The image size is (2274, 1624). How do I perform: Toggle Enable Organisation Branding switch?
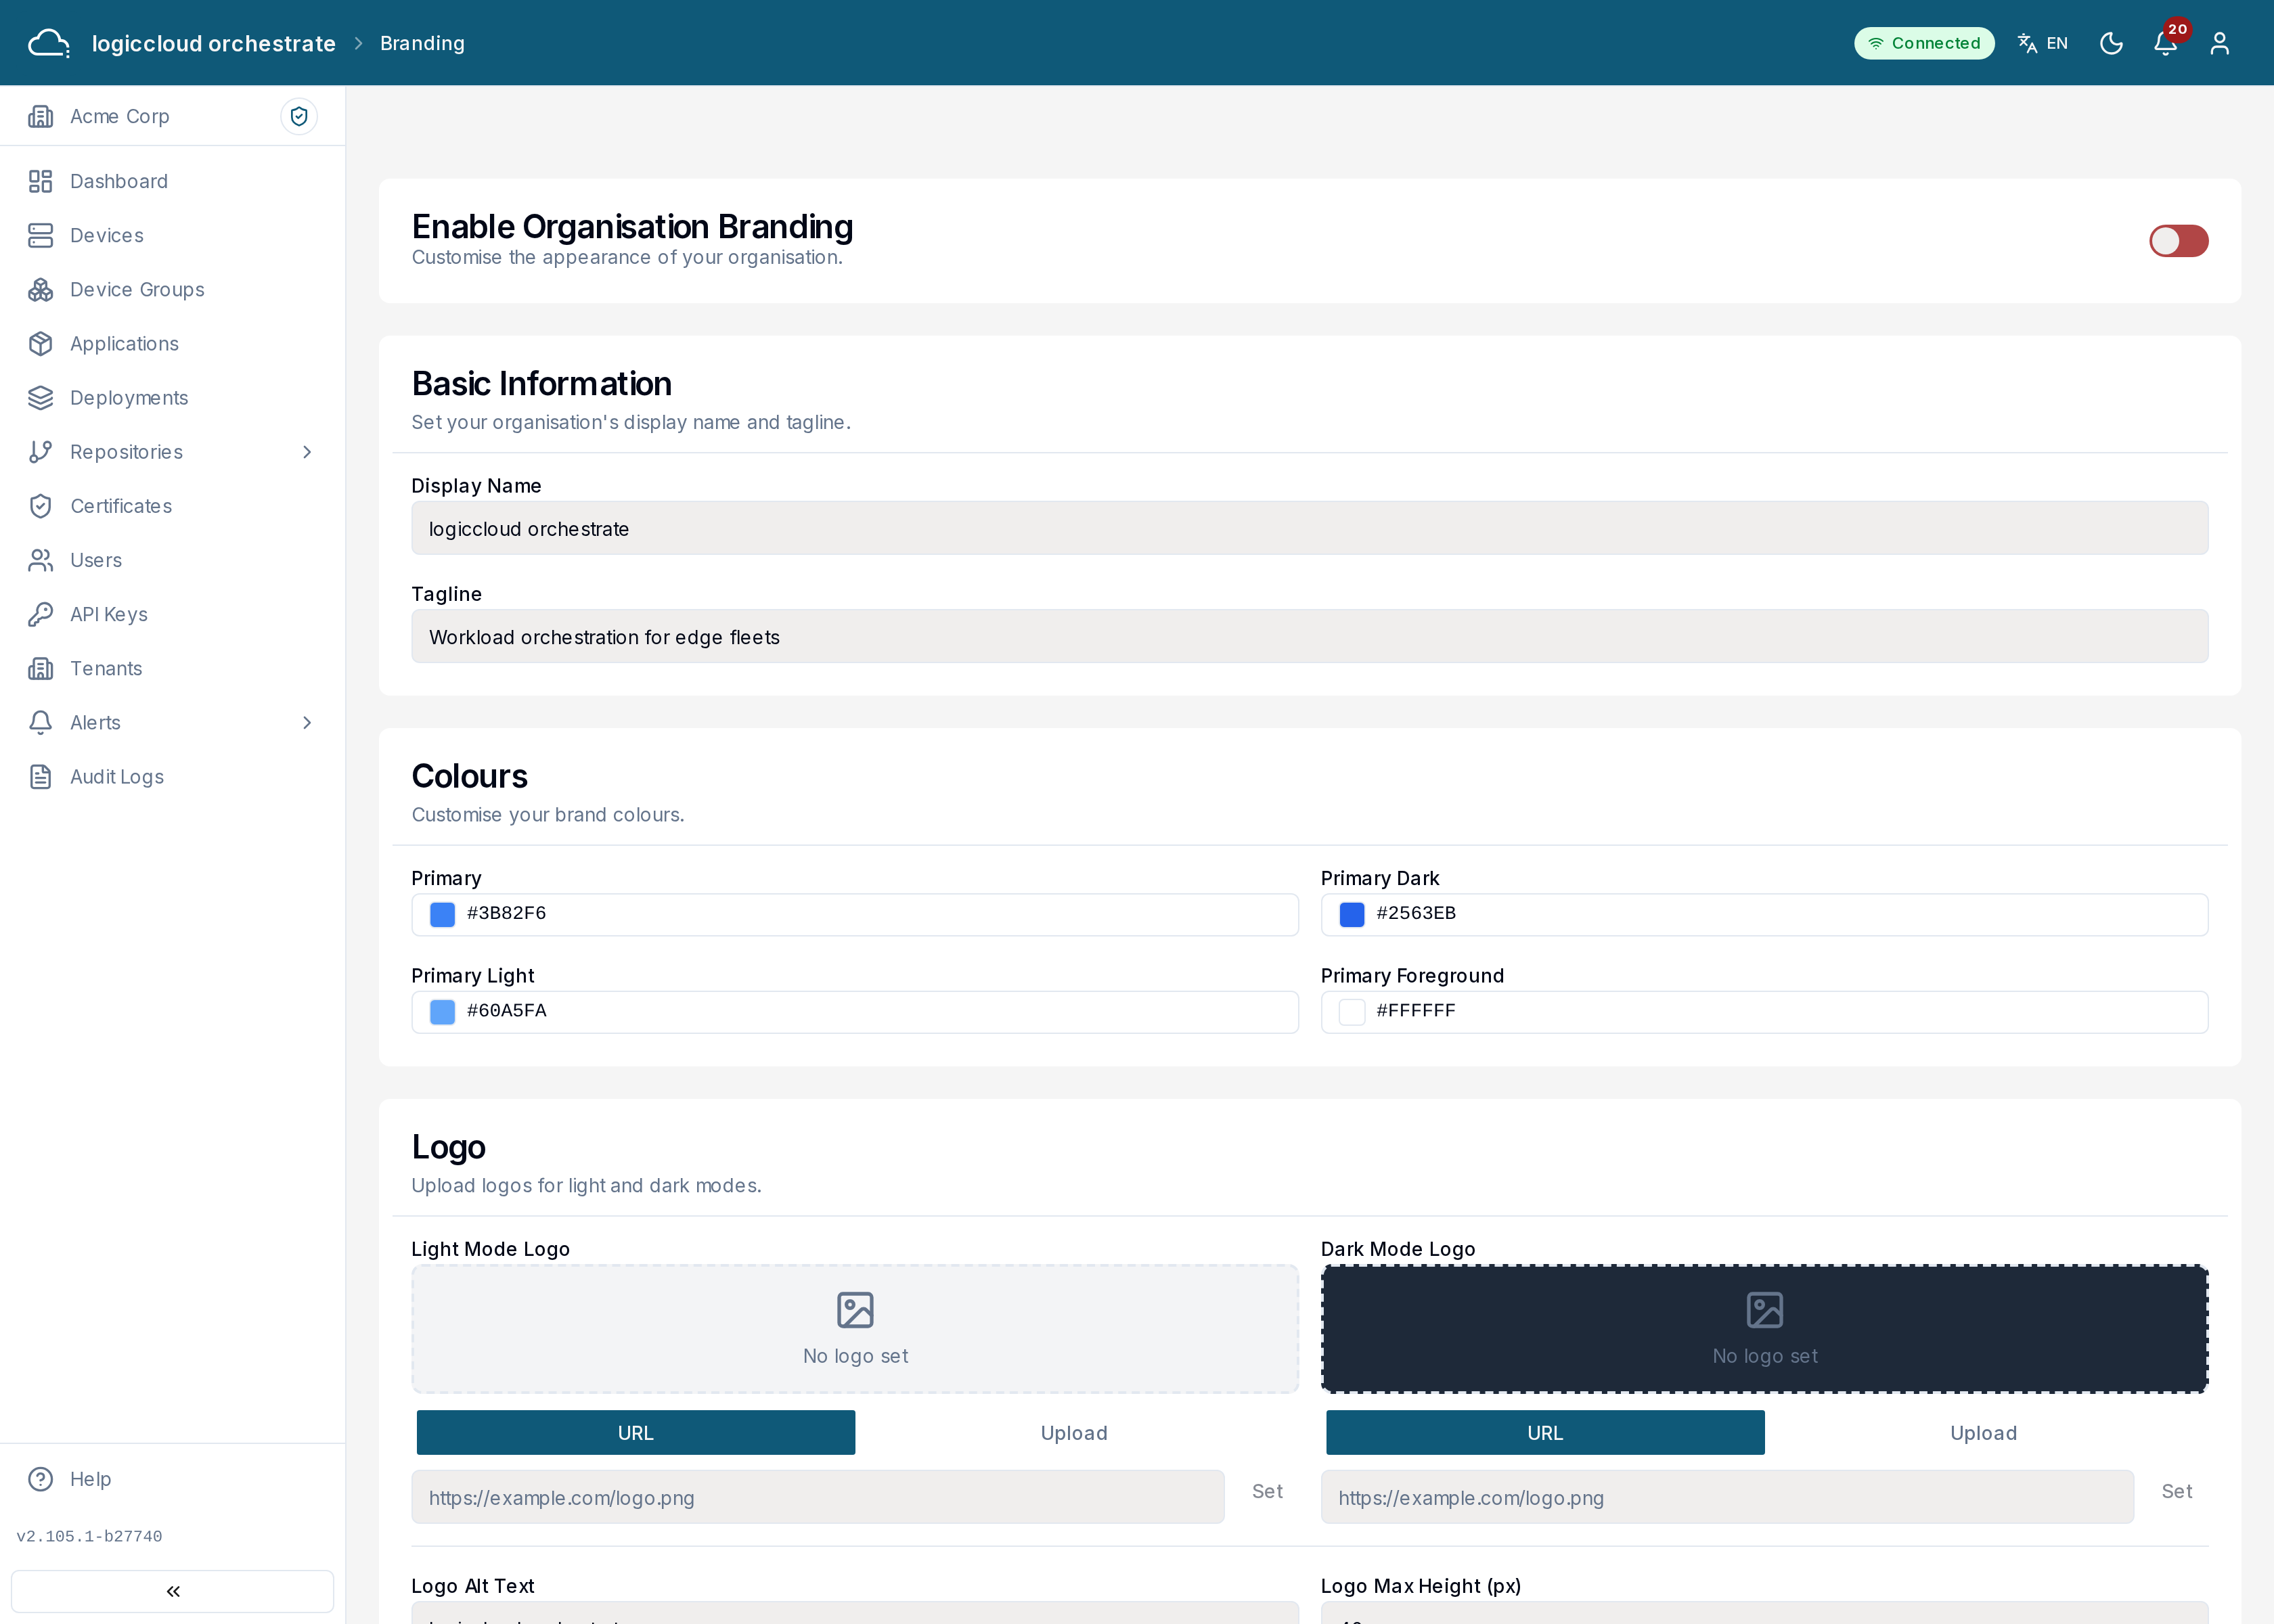tap(2178, 241)
